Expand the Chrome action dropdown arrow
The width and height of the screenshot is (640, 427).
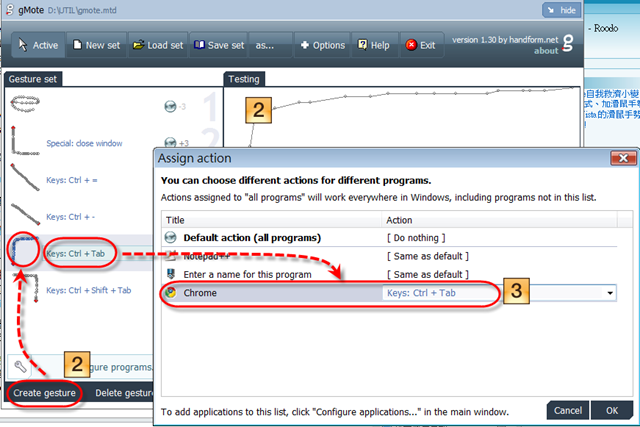pos(610,293)
